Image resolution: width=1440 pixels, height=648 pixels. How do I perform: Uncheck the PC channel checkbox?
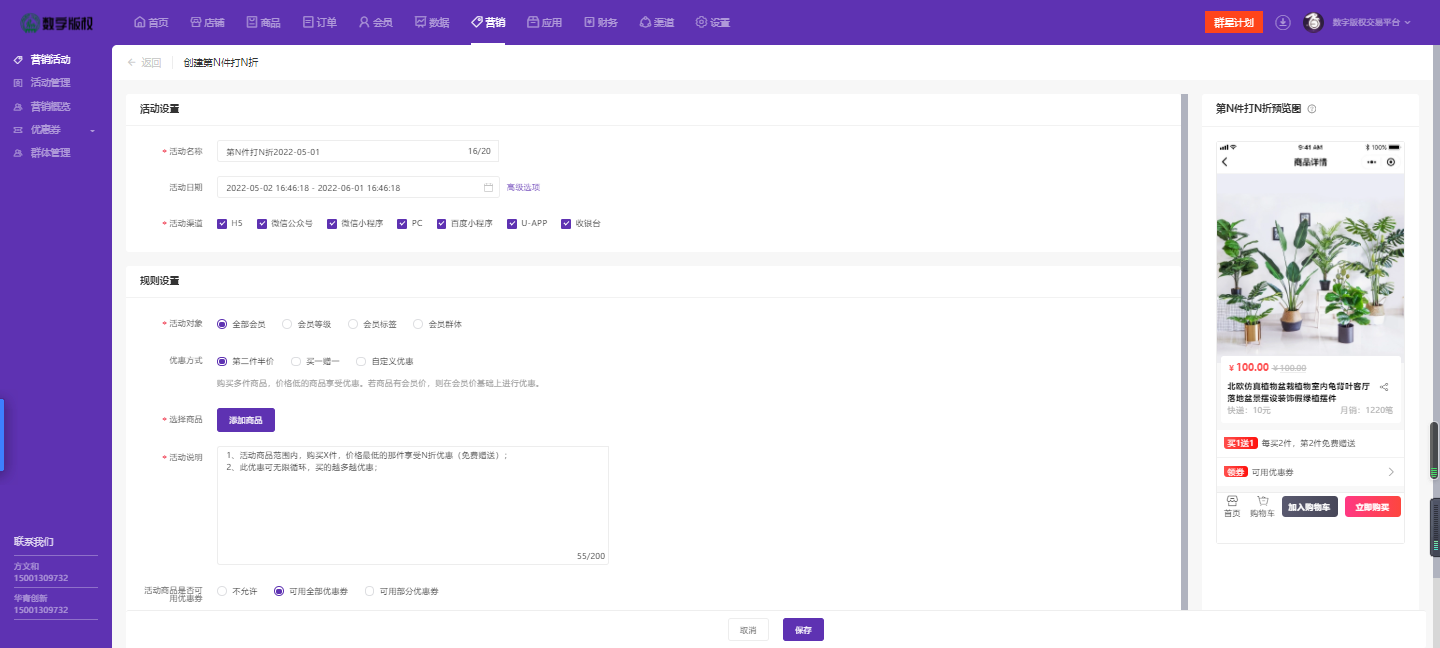click(x=402, y=223)
